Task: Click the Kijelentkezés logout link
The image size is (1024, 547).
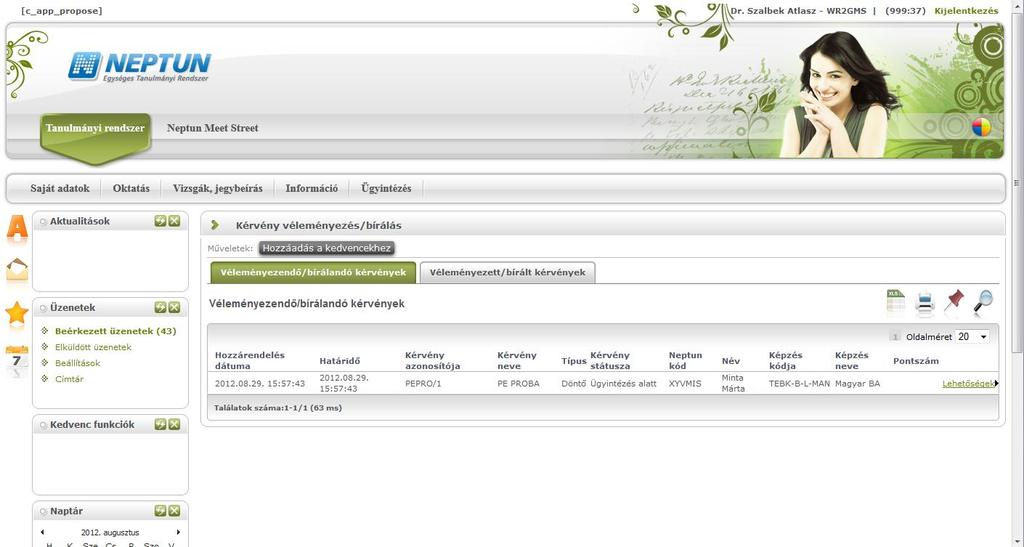Action: 966,11
